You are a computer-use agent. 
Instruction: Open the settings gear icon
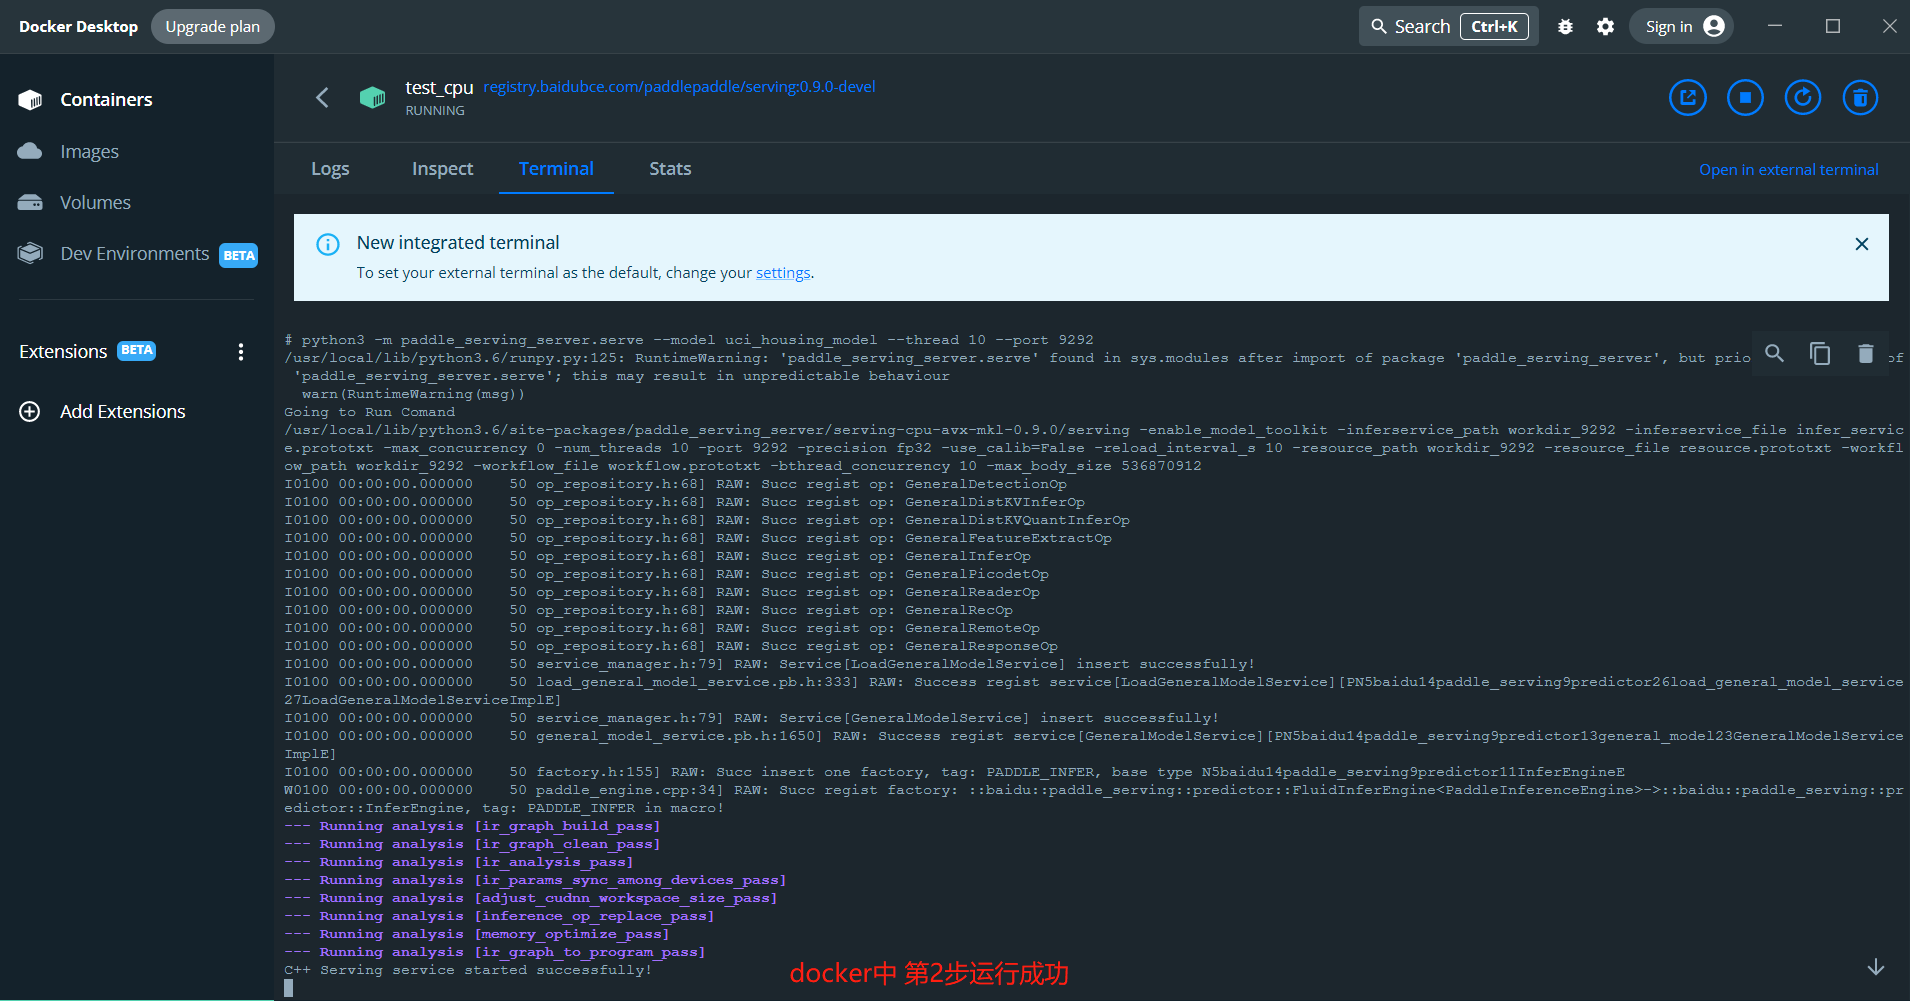coord(1605,27)
